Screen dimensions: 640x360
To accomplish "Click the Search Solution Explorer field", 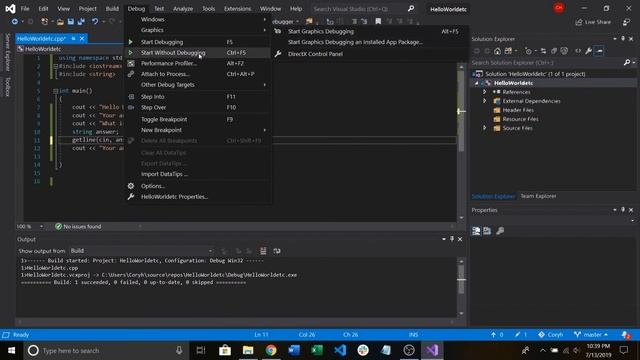I will click(x=547, y=62).
